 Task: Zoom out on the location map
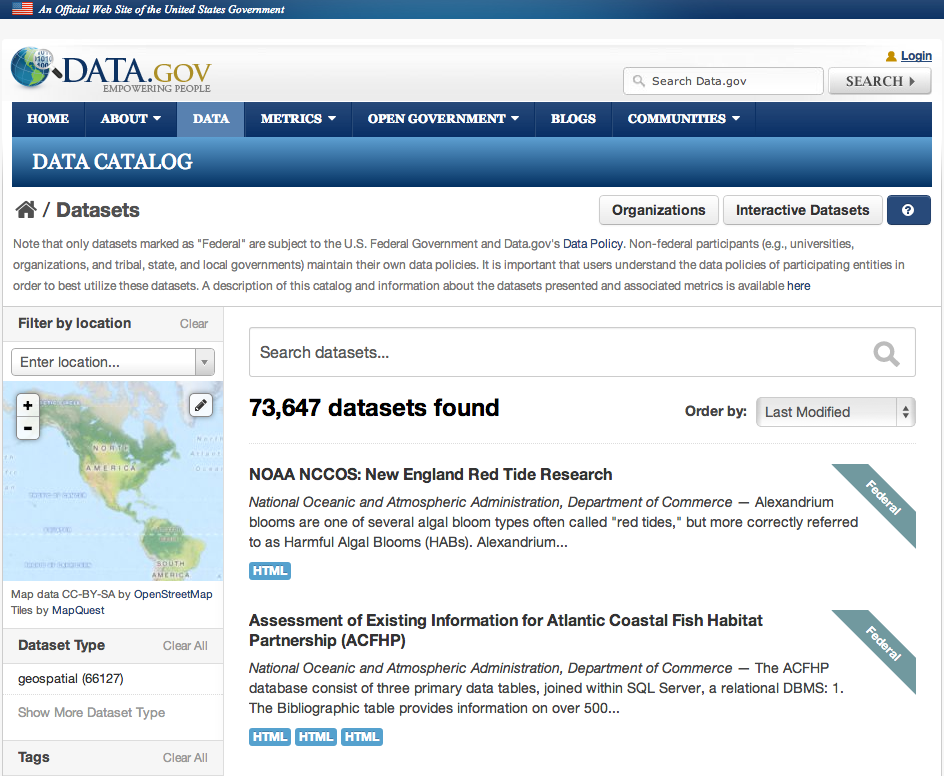(x=28, y=428)
